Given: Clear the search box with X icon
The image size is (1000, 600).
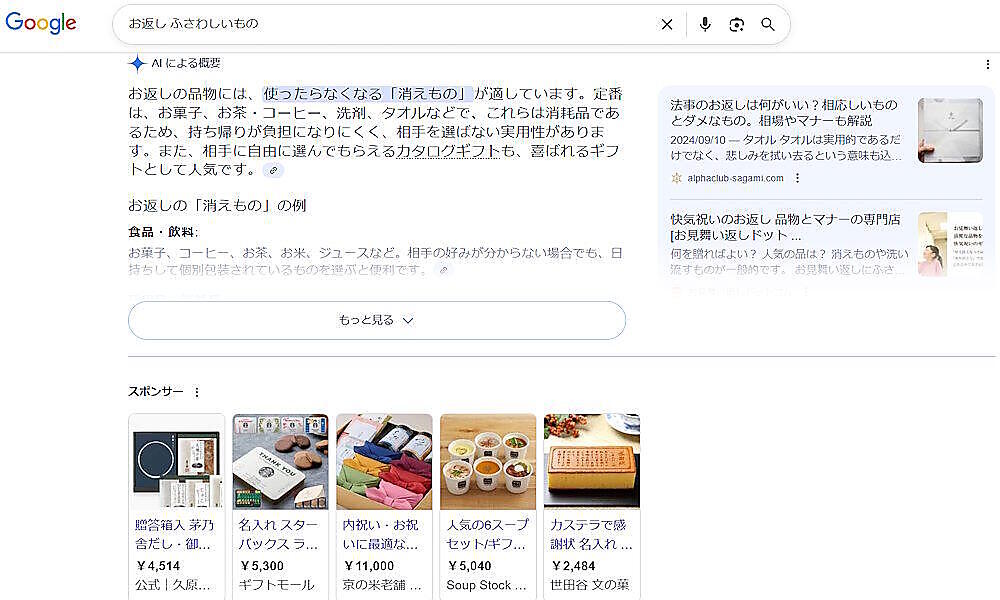Looking at the screenshot, I should [x=667, y=25].
